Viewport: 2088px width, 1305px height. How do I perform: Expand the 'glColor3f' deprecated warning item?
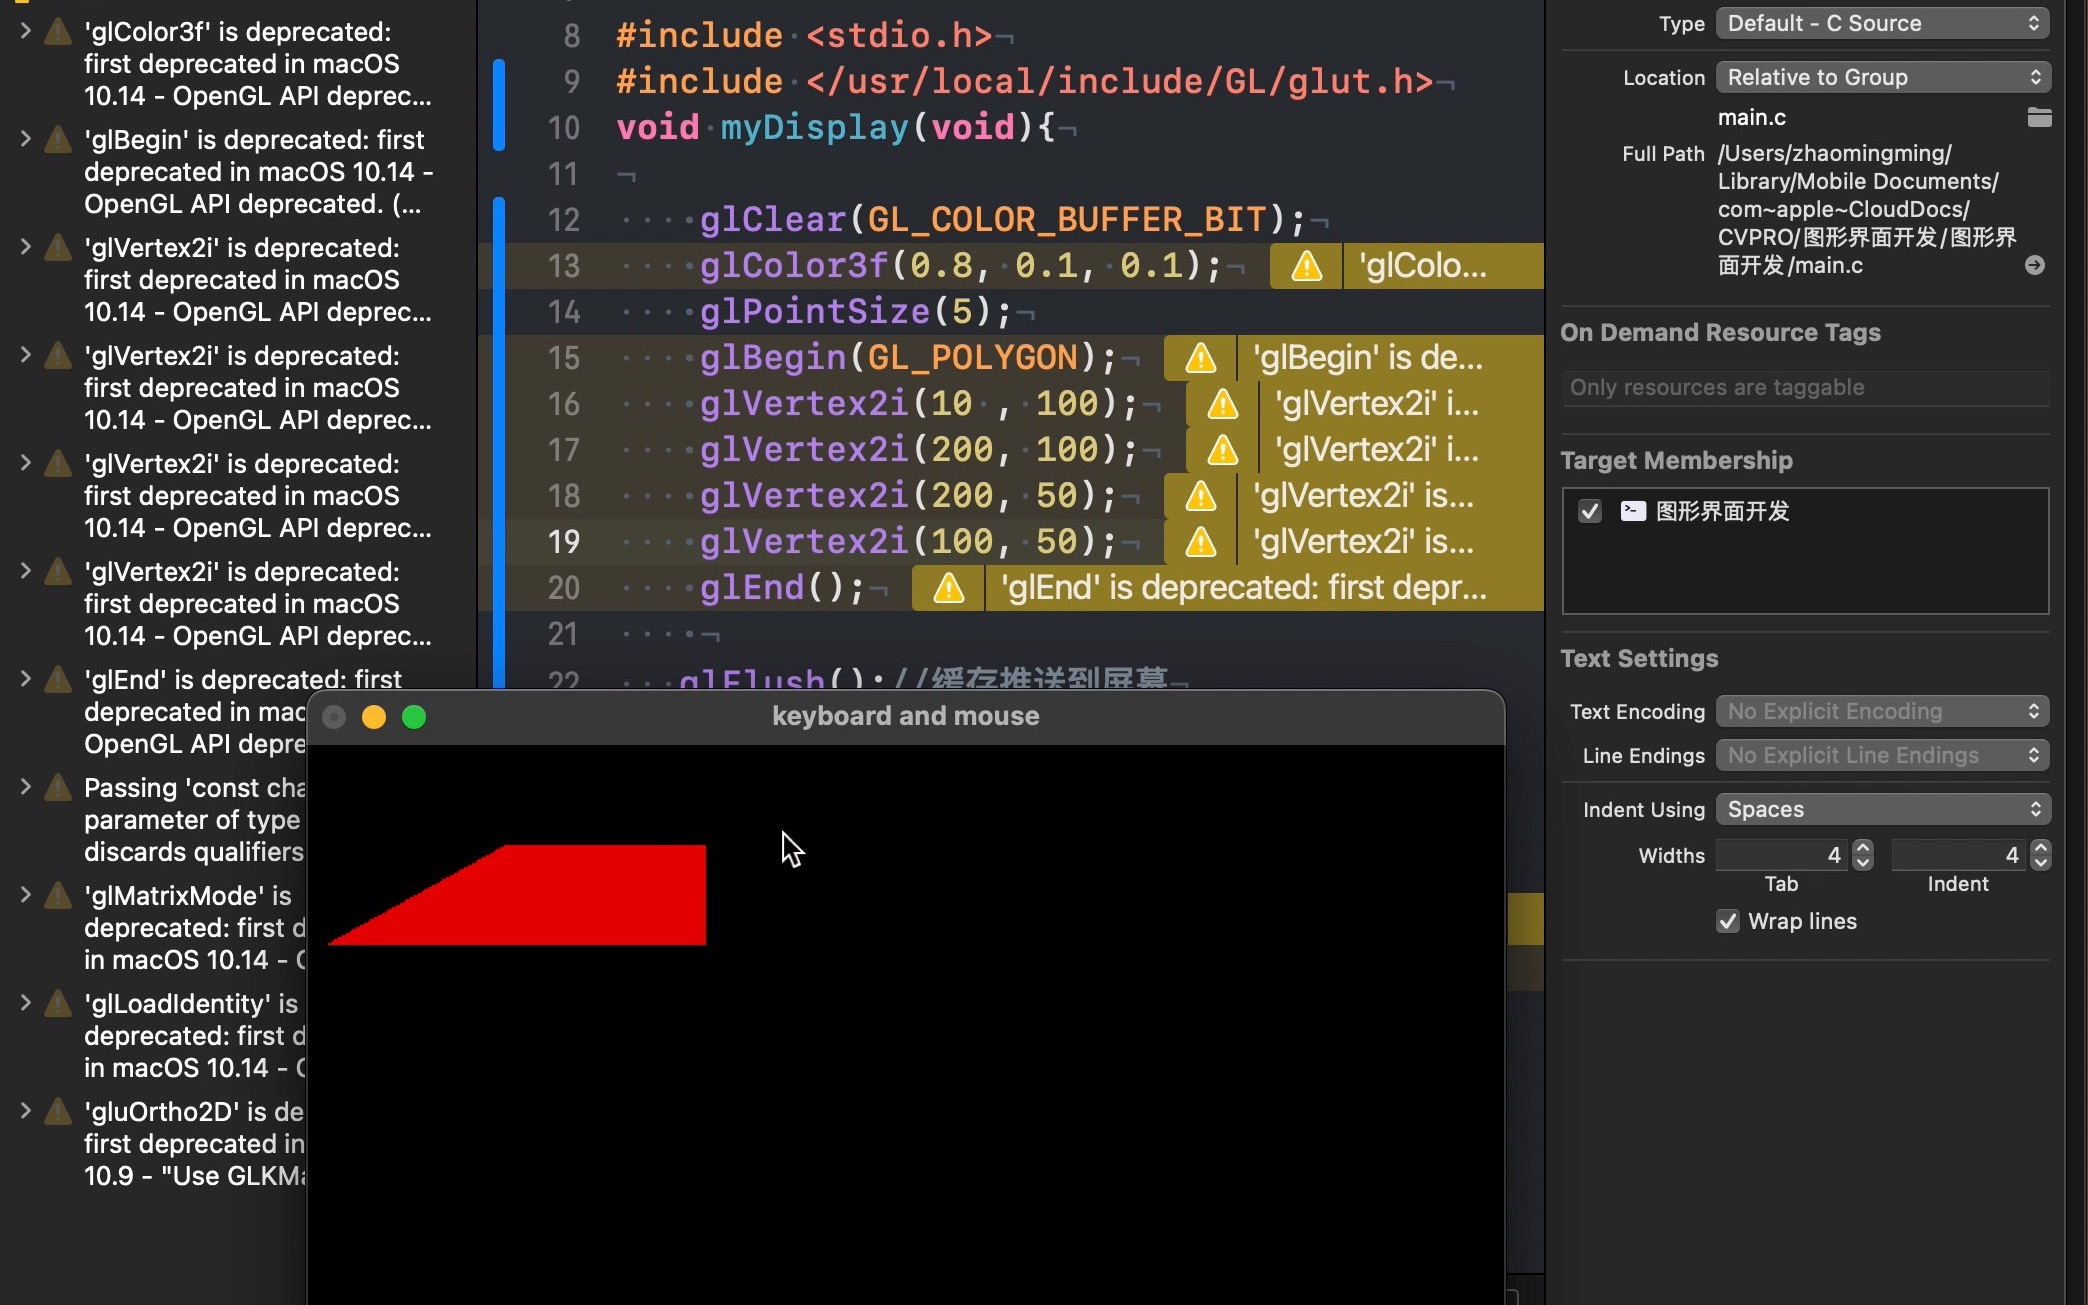coord(26,32)
